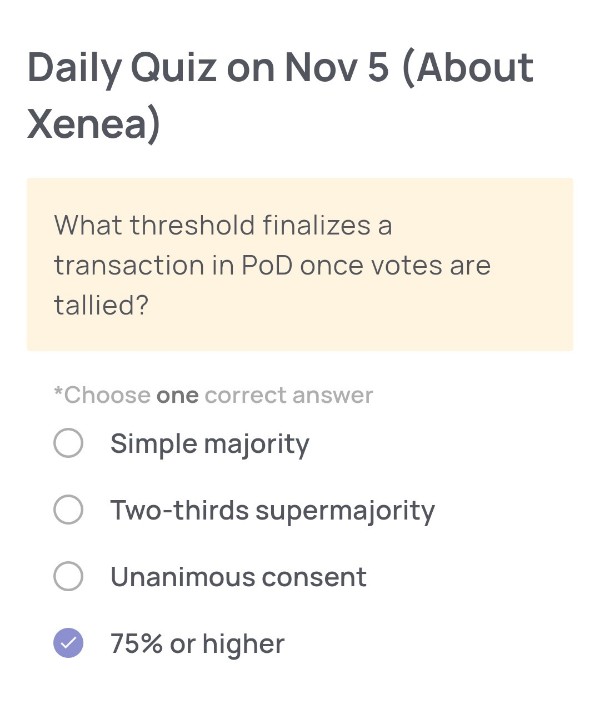Click the word 'Xenea)' in the title
600x714 pixels.
click(94, 126)
